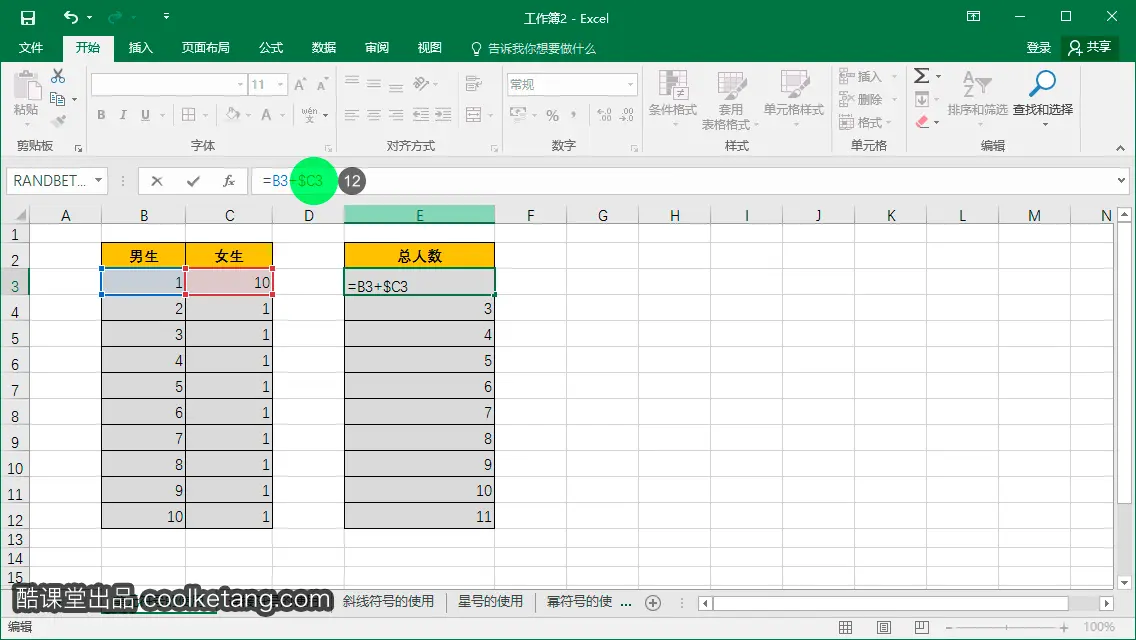The height and width of the screenshot is (640, 1136).
Task: Click the 总人数 header cell
Action: pyautogui.click(x=419, y=256)
